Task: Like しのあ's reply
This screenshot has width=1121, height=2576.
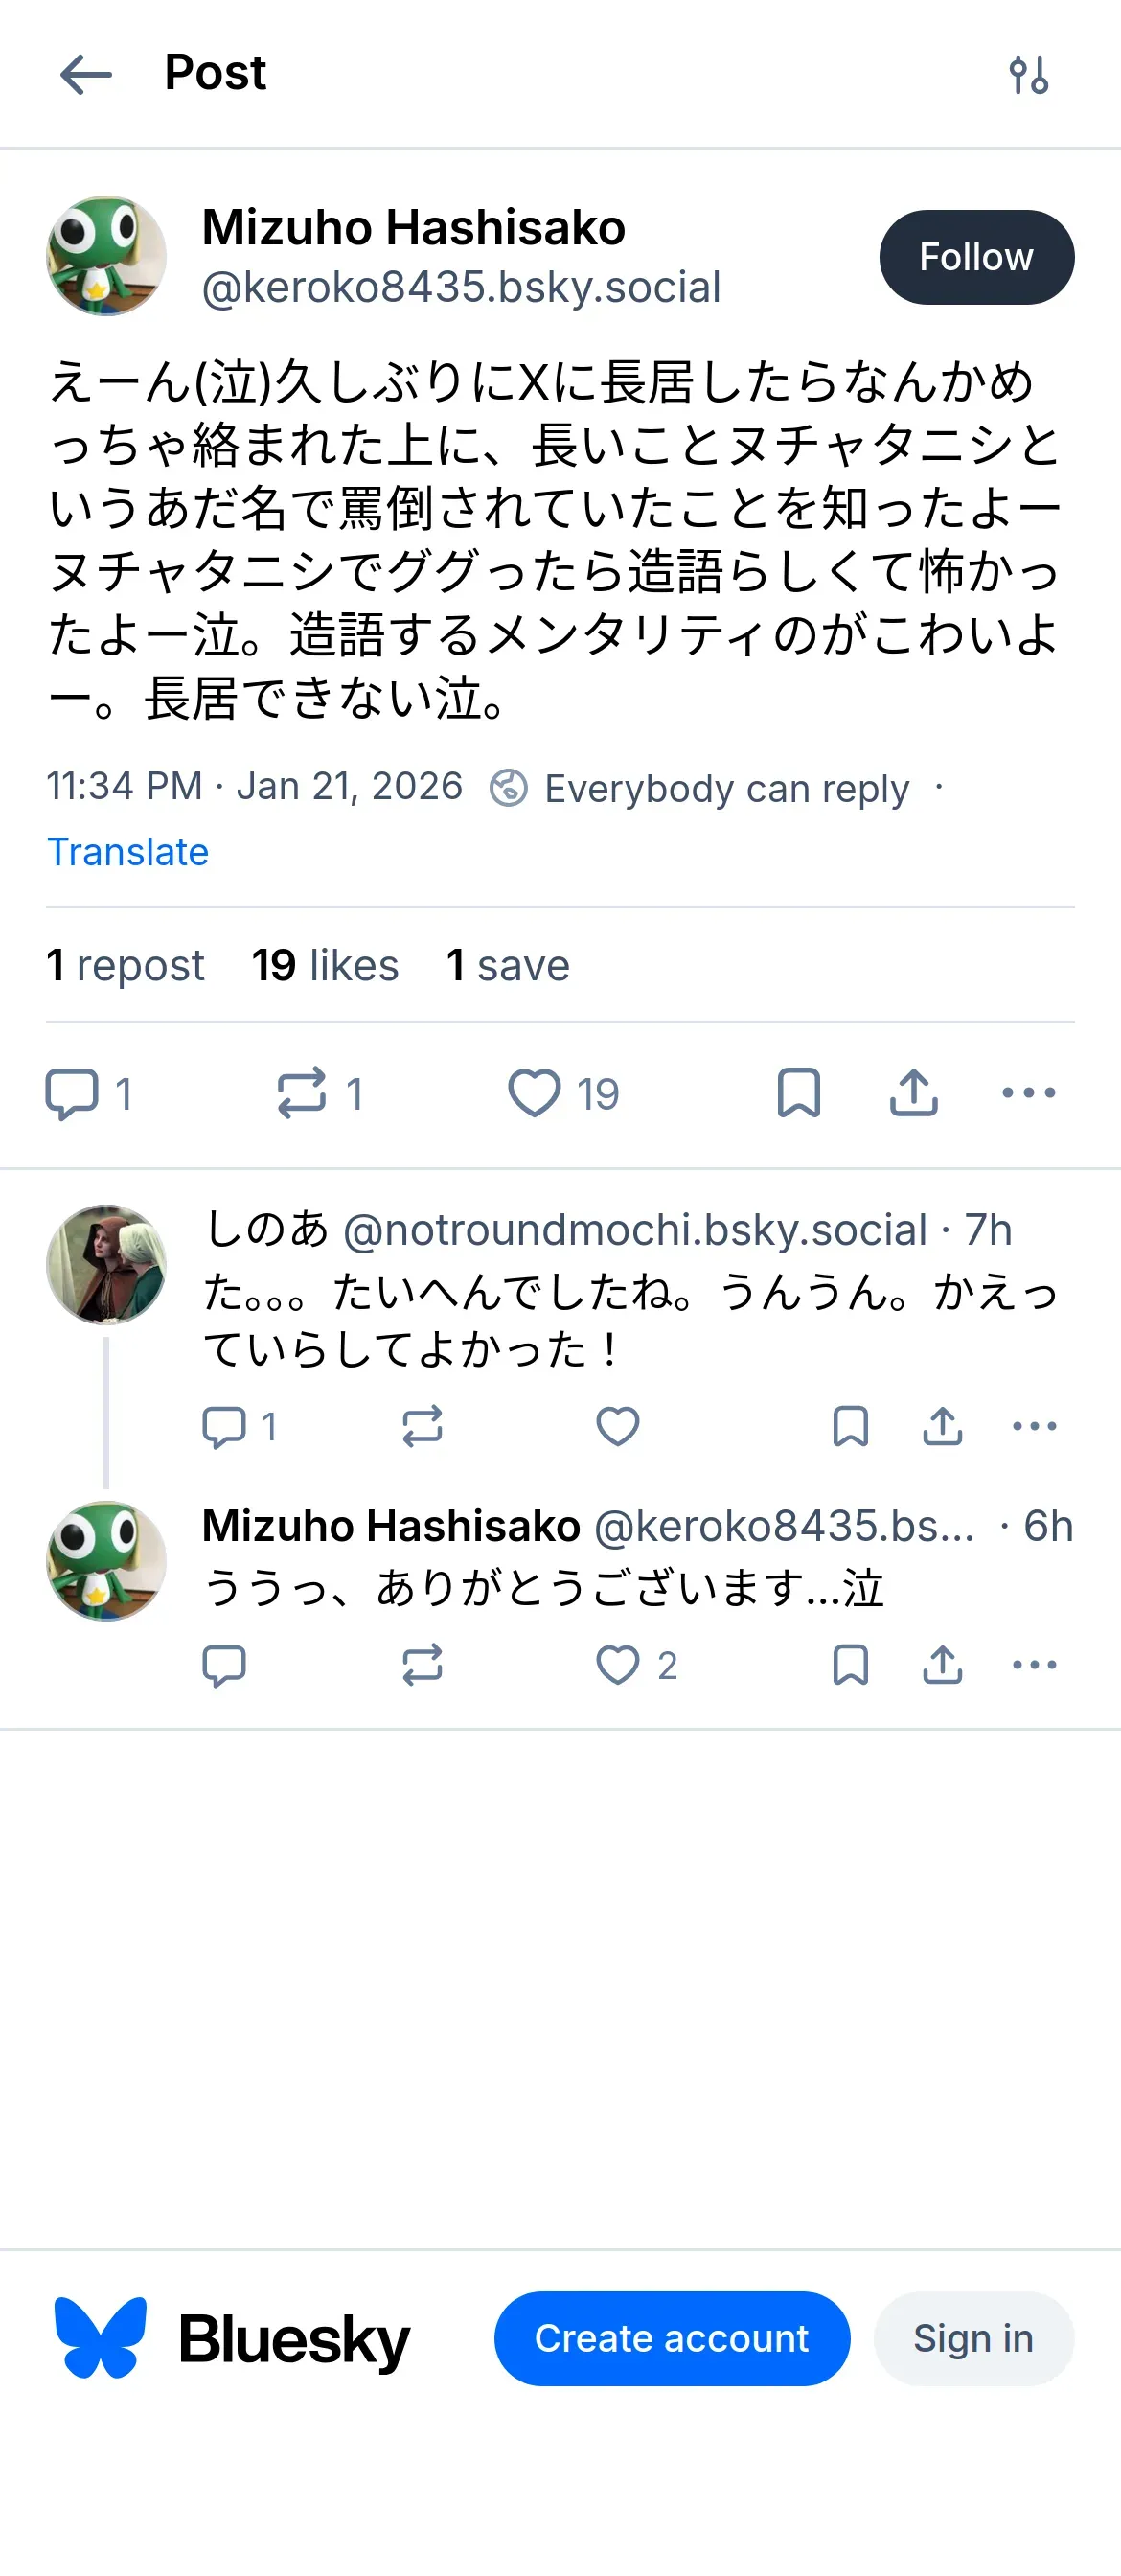Action: point(617,1427)
